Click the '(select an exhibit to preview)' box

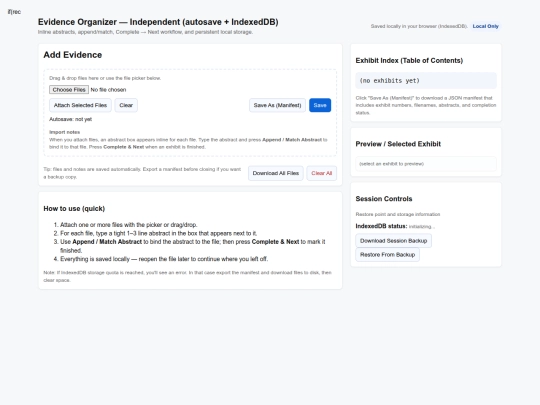pyautogui.click(x=426, y=164)
